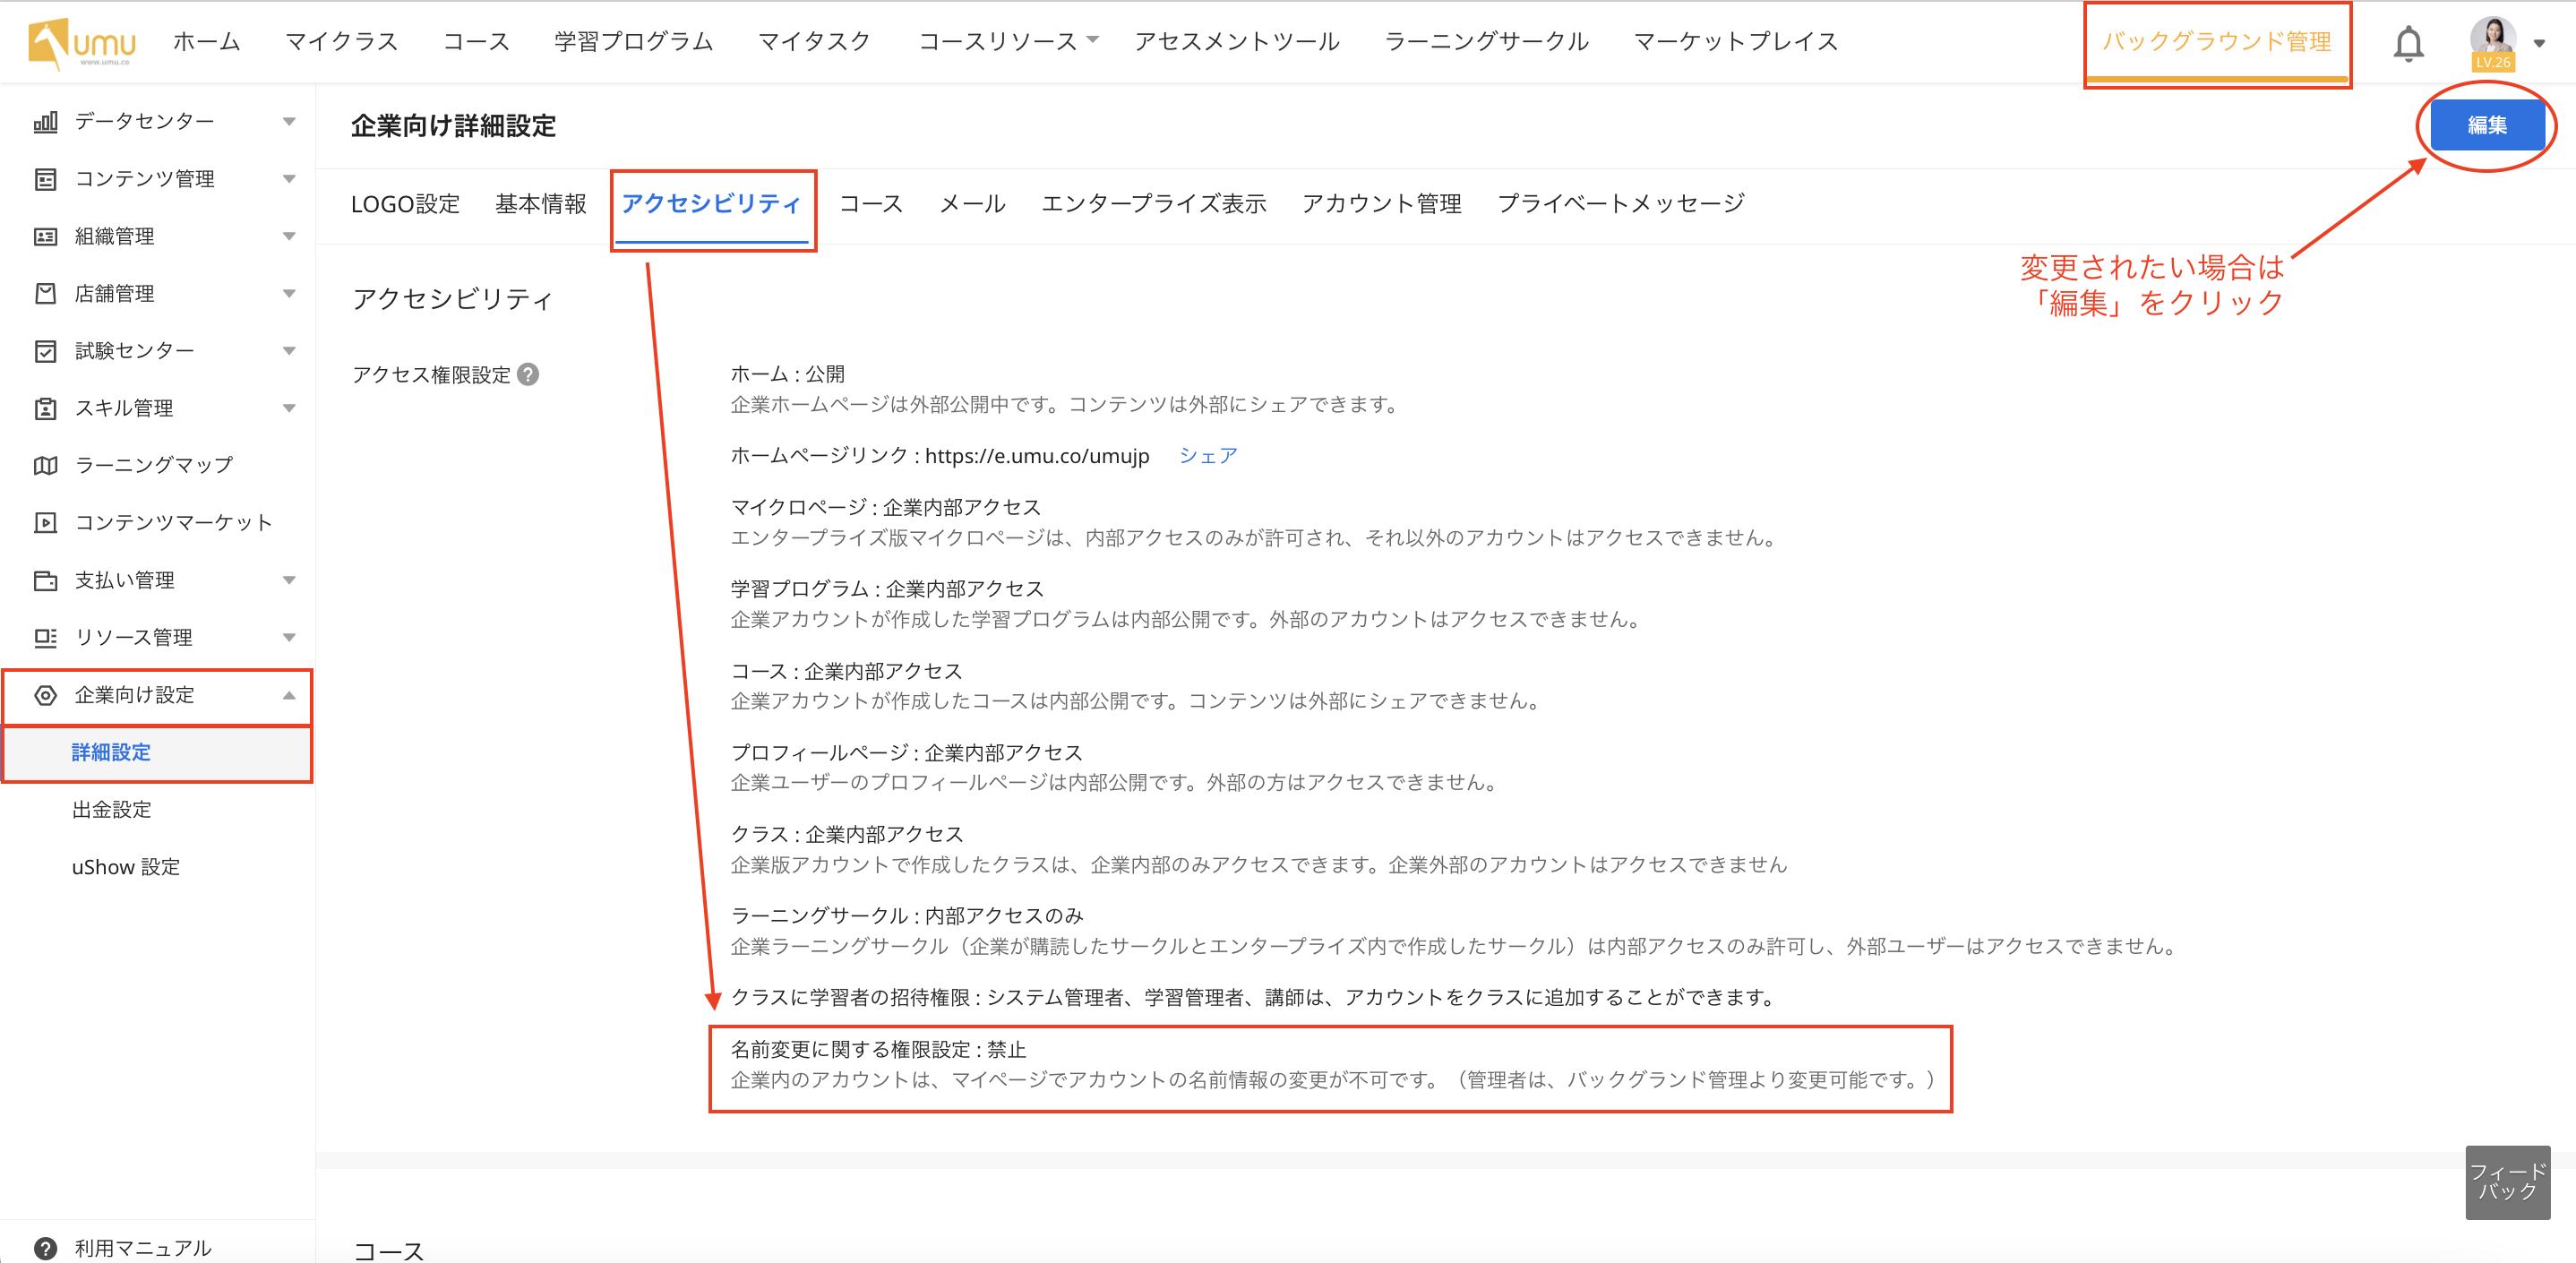The image size is (2576, 1263).
Task: Switch to the 基本情報 tab
Action: tap(540, 204)
